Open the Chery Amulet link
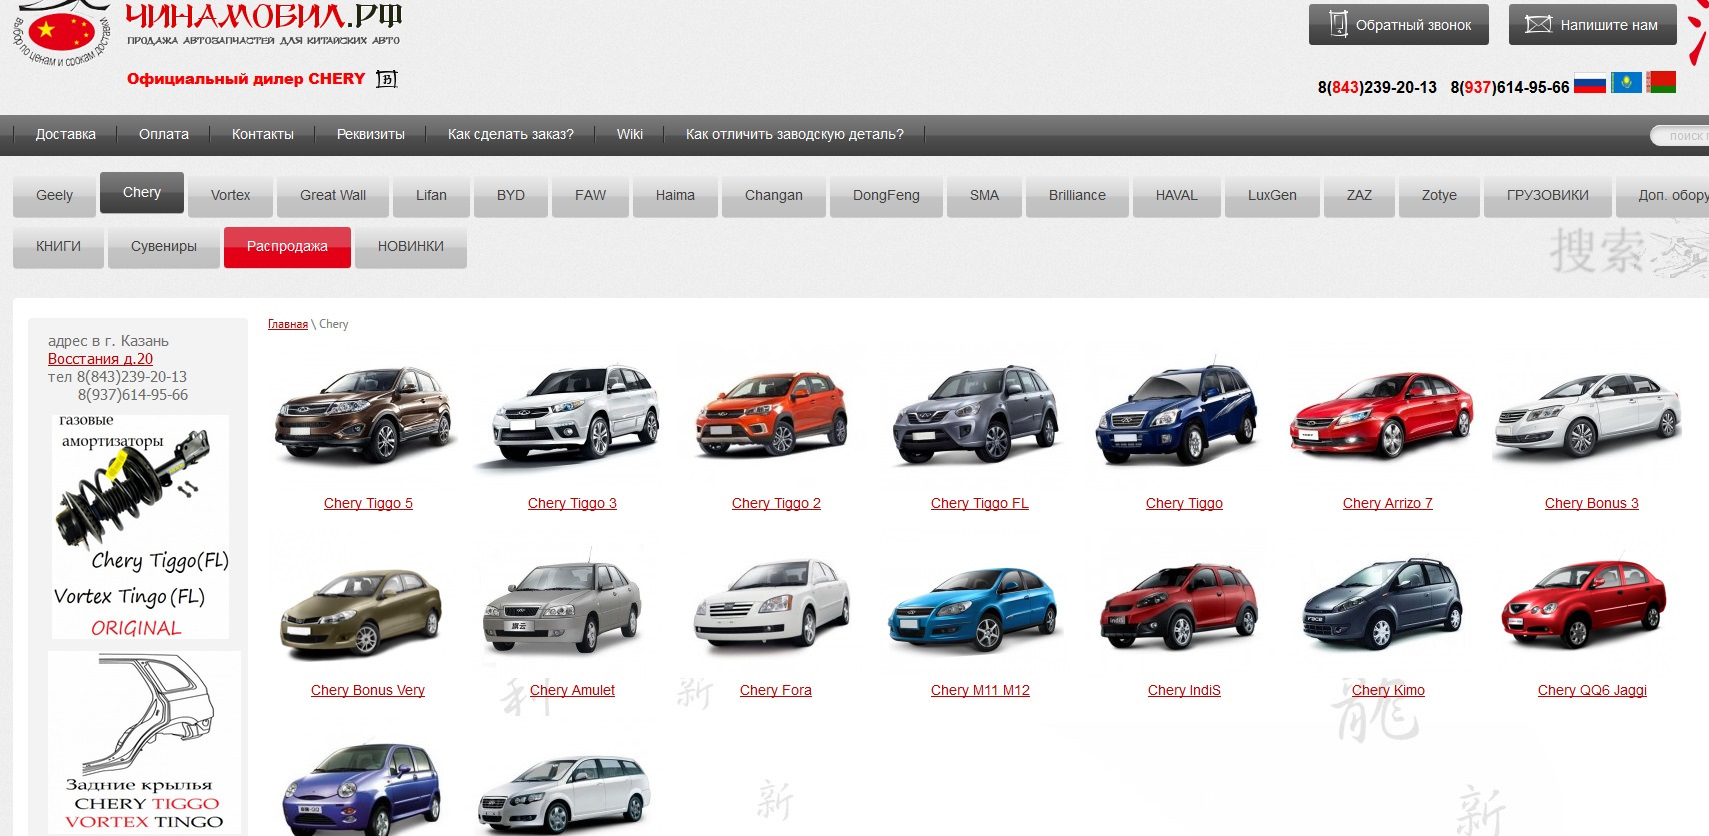Image resolution: width=1709 pixels, height=836 pixels. point(572,690)
